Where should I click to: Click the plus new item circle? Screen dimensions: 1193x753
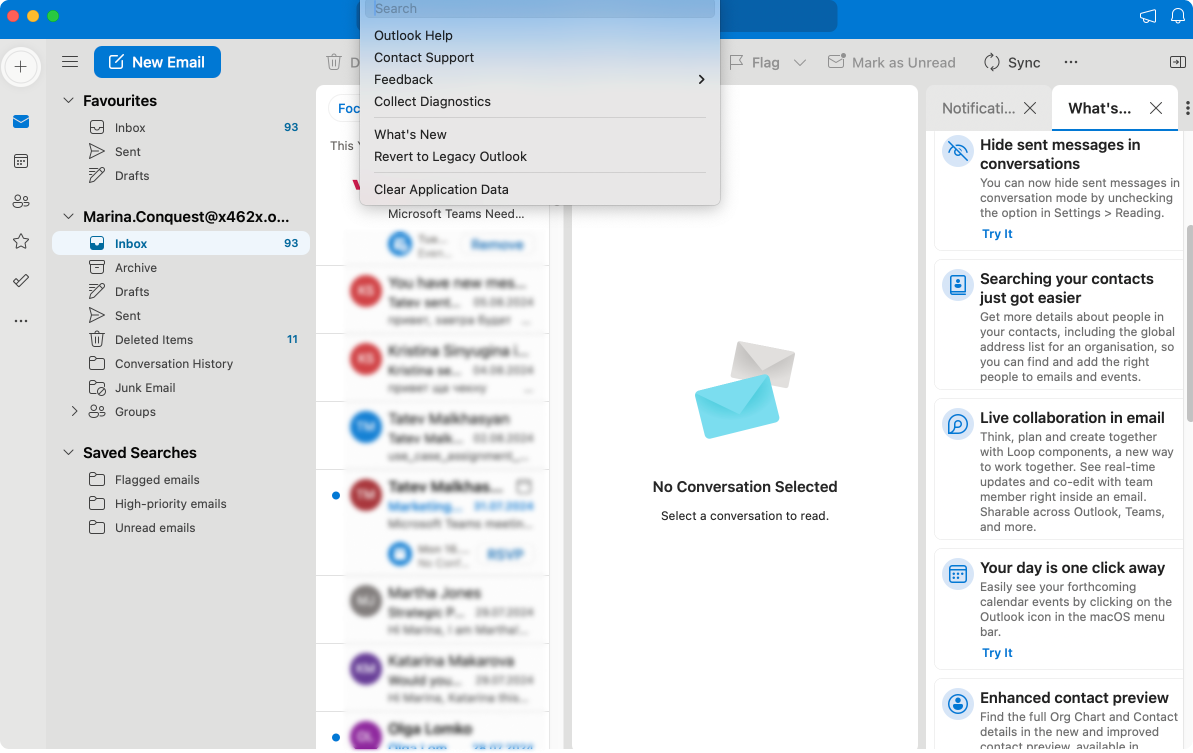pyautogui.click(x=21, y=67)
